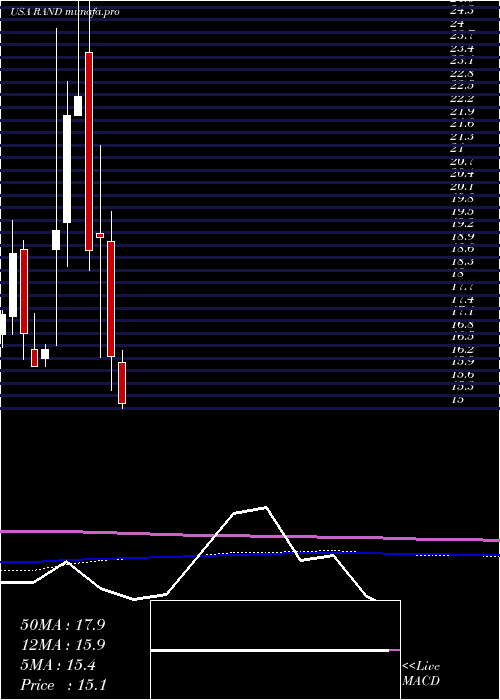Click the 20.4 price axis label

[463, 174]
